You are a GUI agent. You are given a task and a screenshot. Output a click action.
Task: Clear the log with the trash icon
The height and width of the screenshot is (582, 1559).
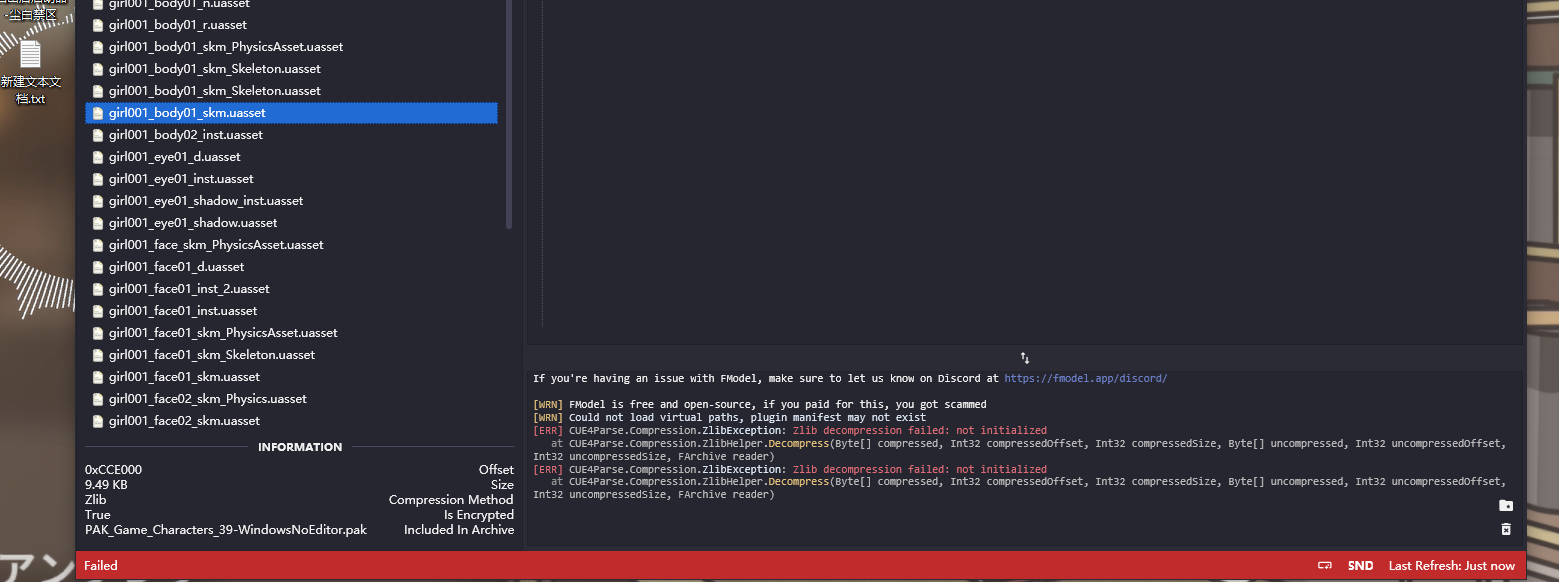tap(1506, 529)
